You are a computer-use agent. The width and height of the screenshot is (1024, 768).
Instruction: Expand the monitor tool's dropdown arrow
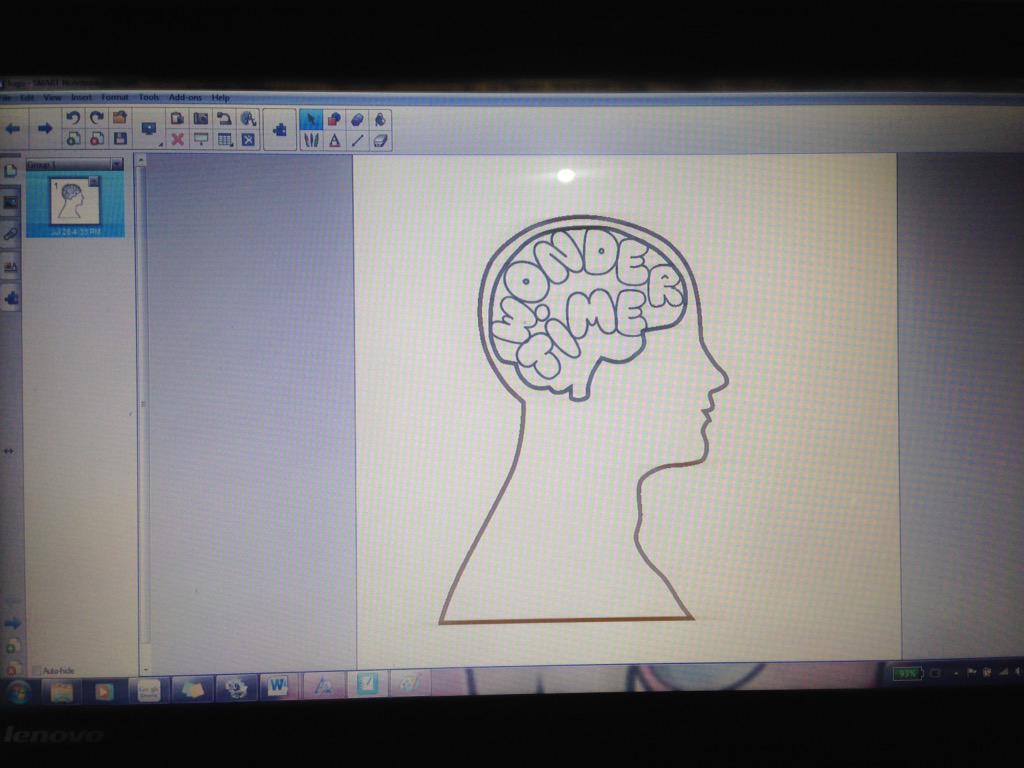pos(161,145)
